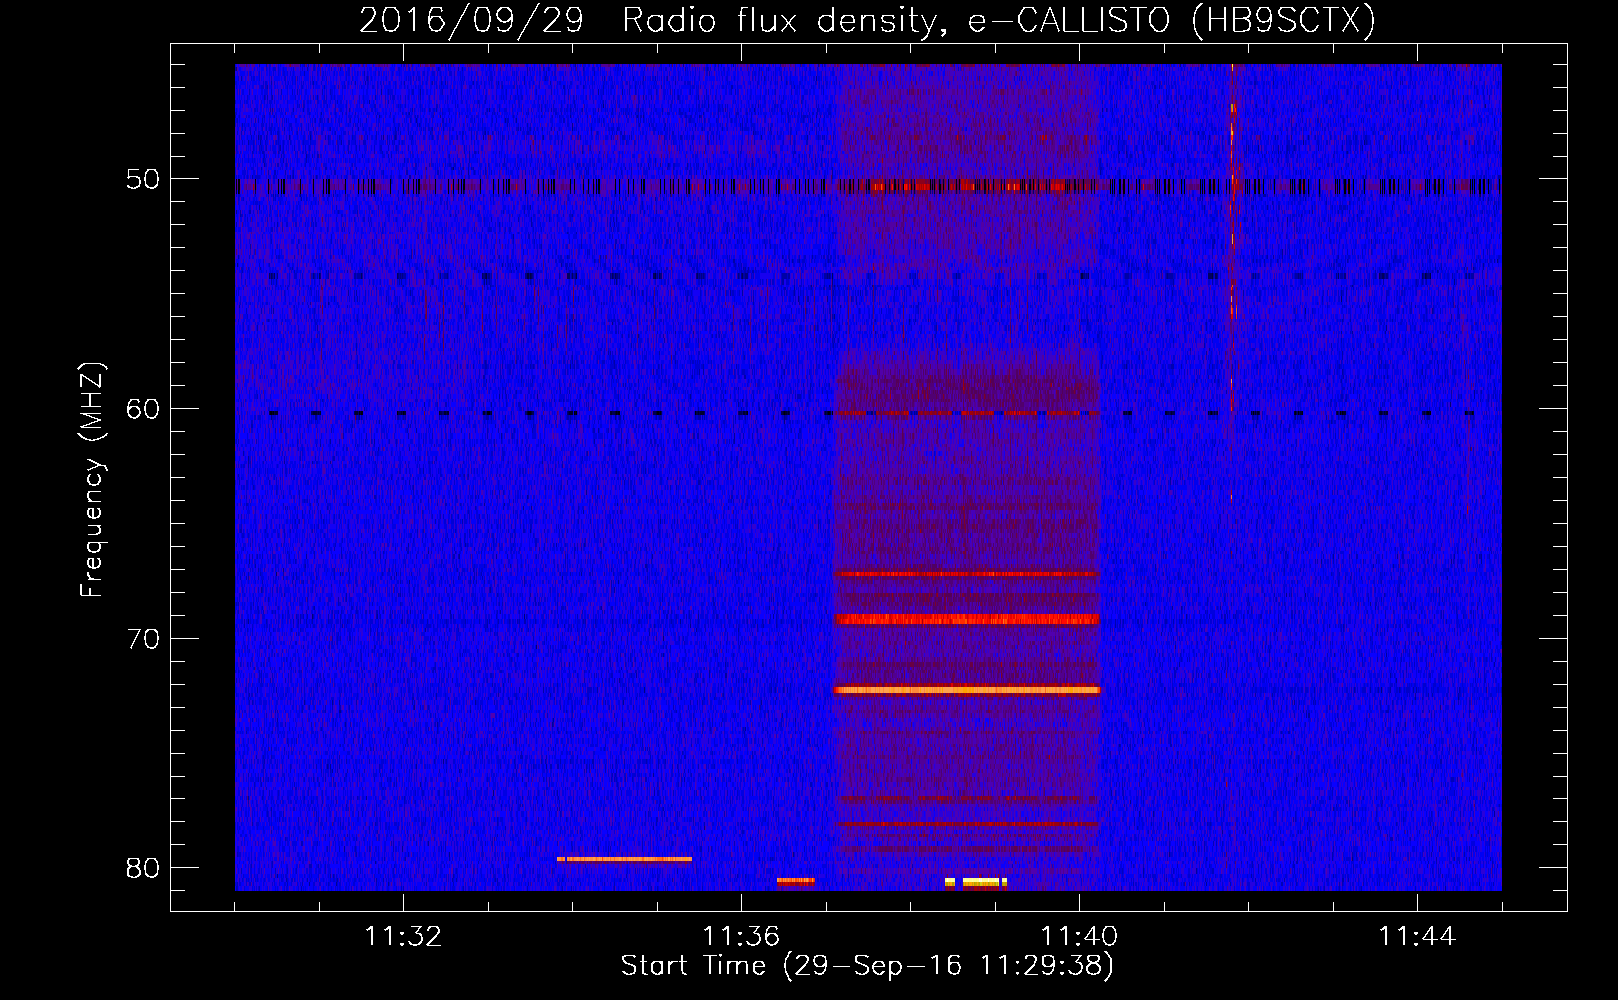Click the vertical red spike near 11:42
This screenshot has height=1000, width=1618.
tap(1233, 193)
